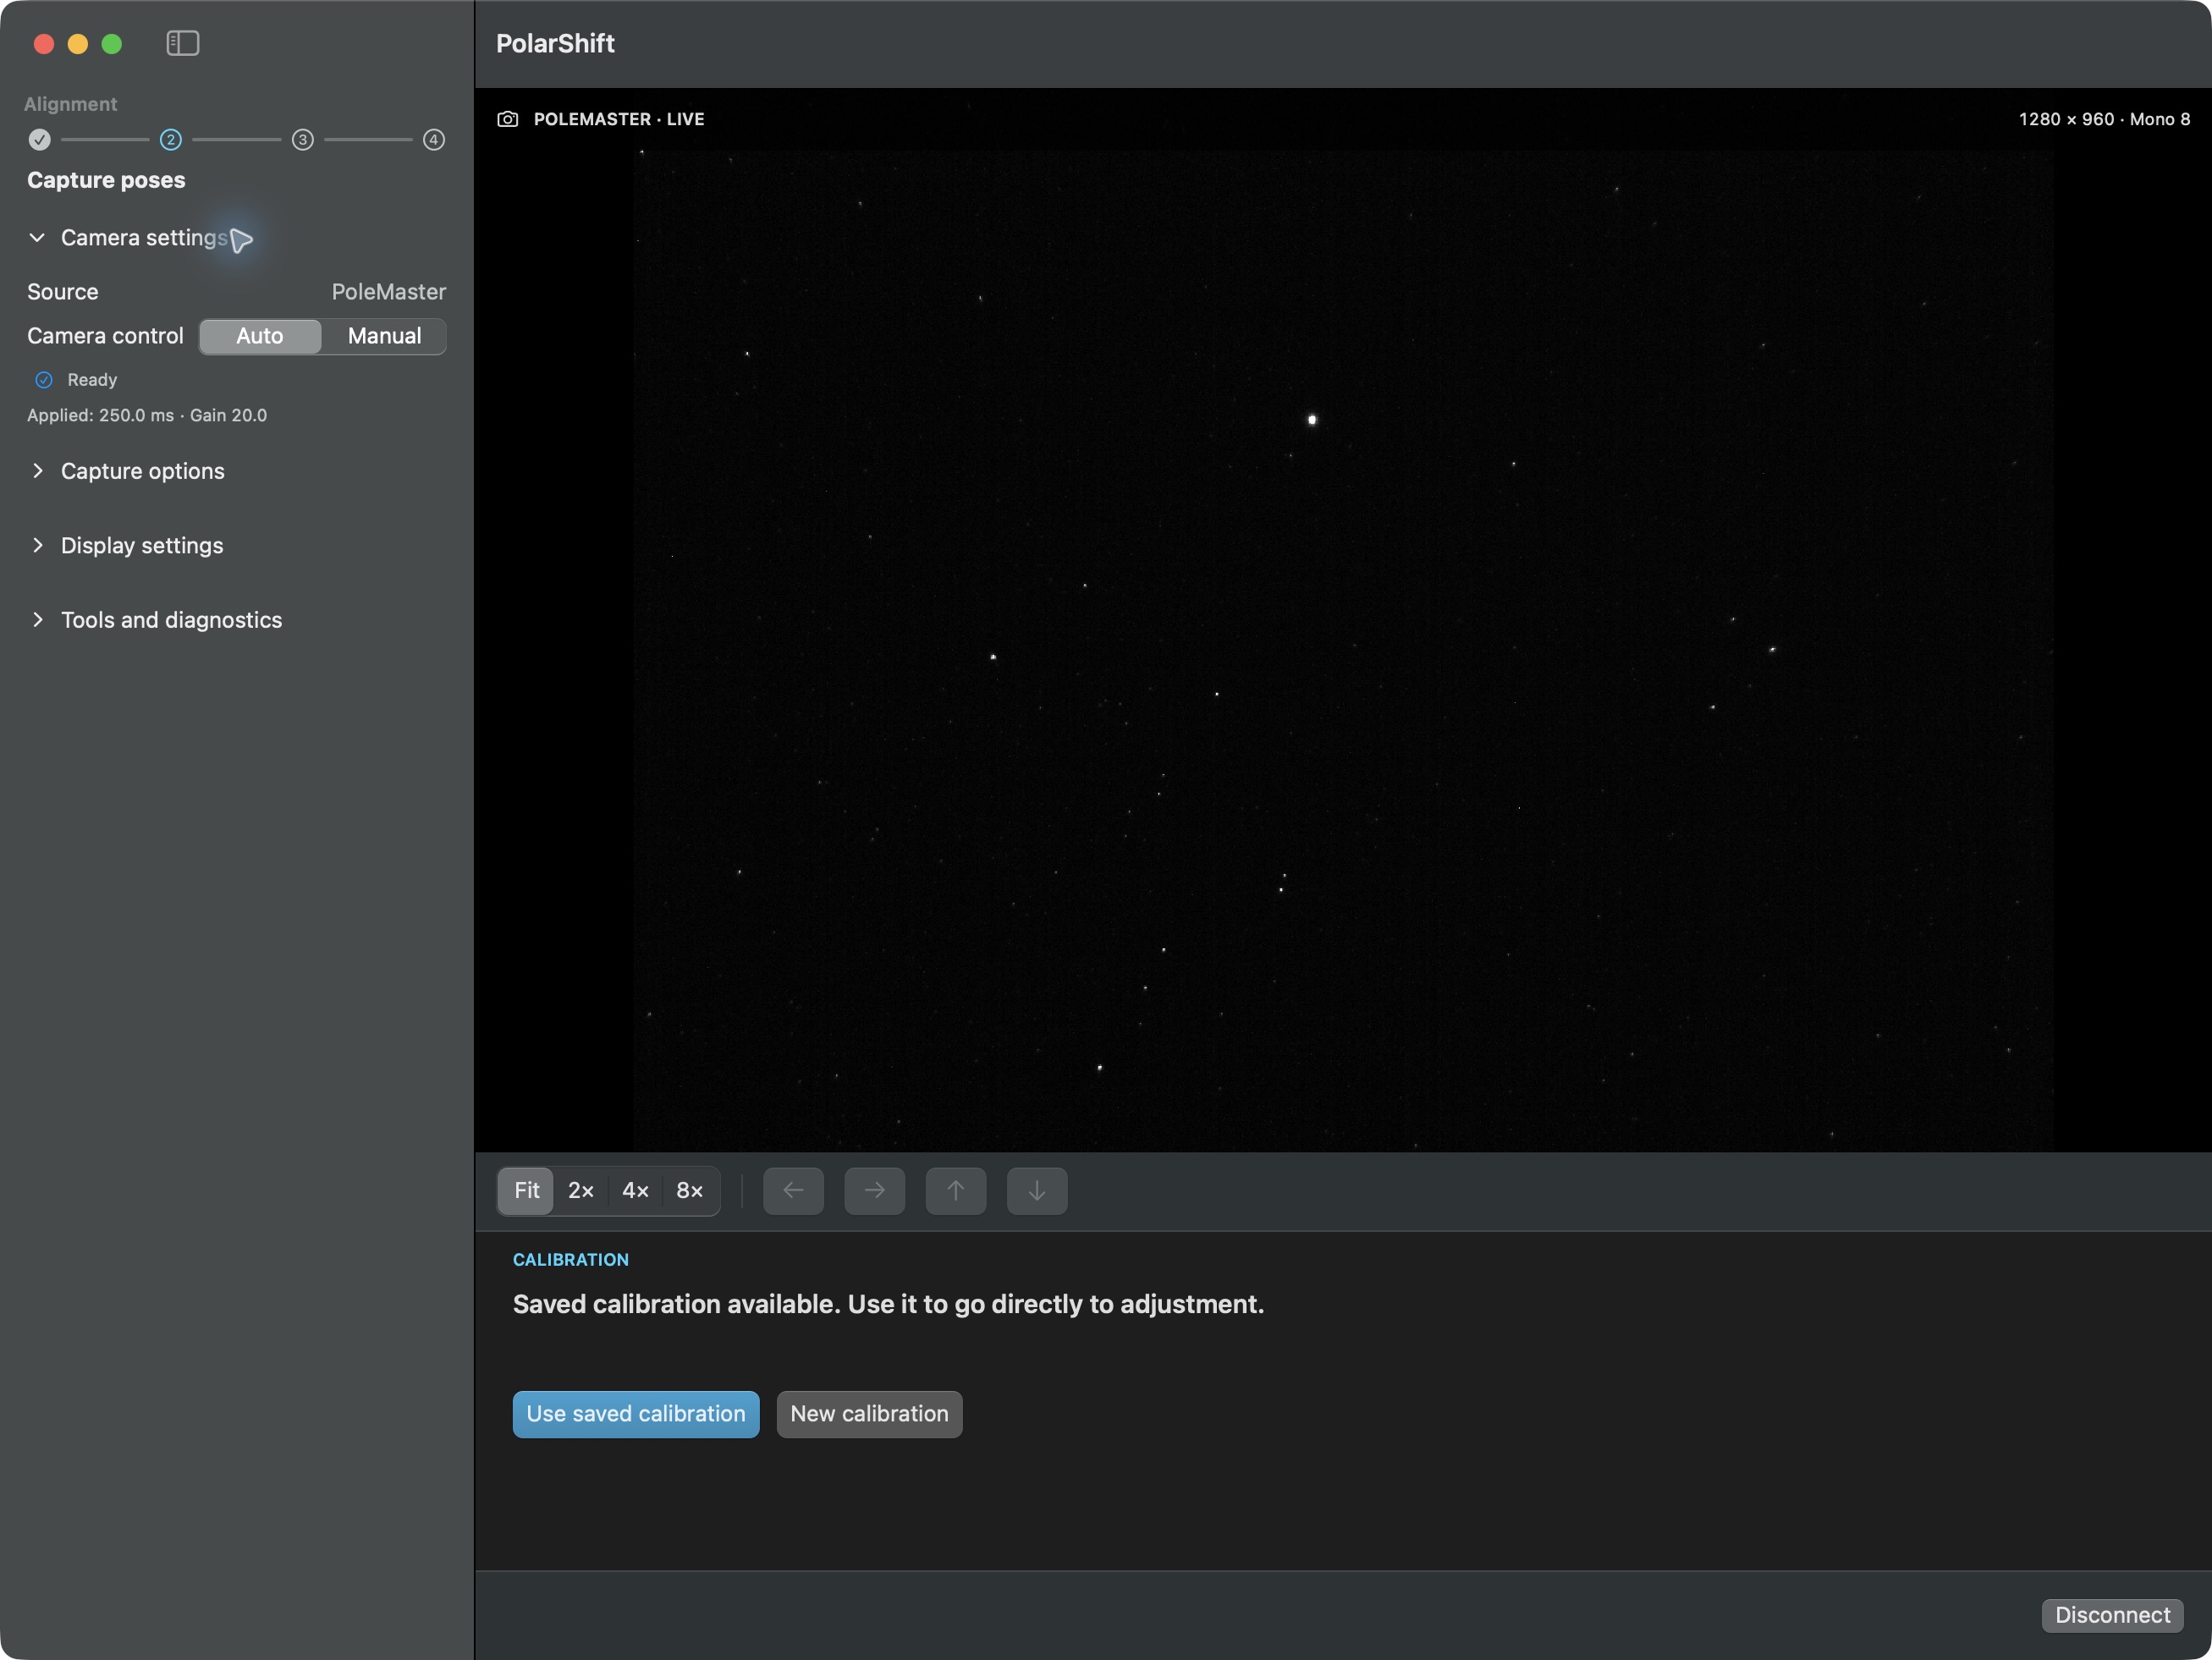Click the pan left arrow button
This screenshot has width=2212, height=1660.
point(793,1190)
